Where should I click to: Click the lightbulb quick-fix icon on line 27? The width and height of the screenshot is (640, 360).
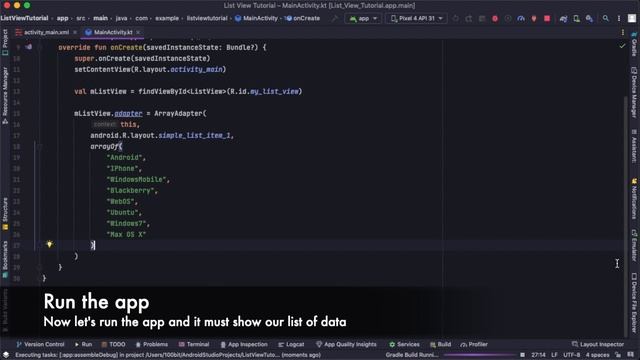click(x=49, y=244)
